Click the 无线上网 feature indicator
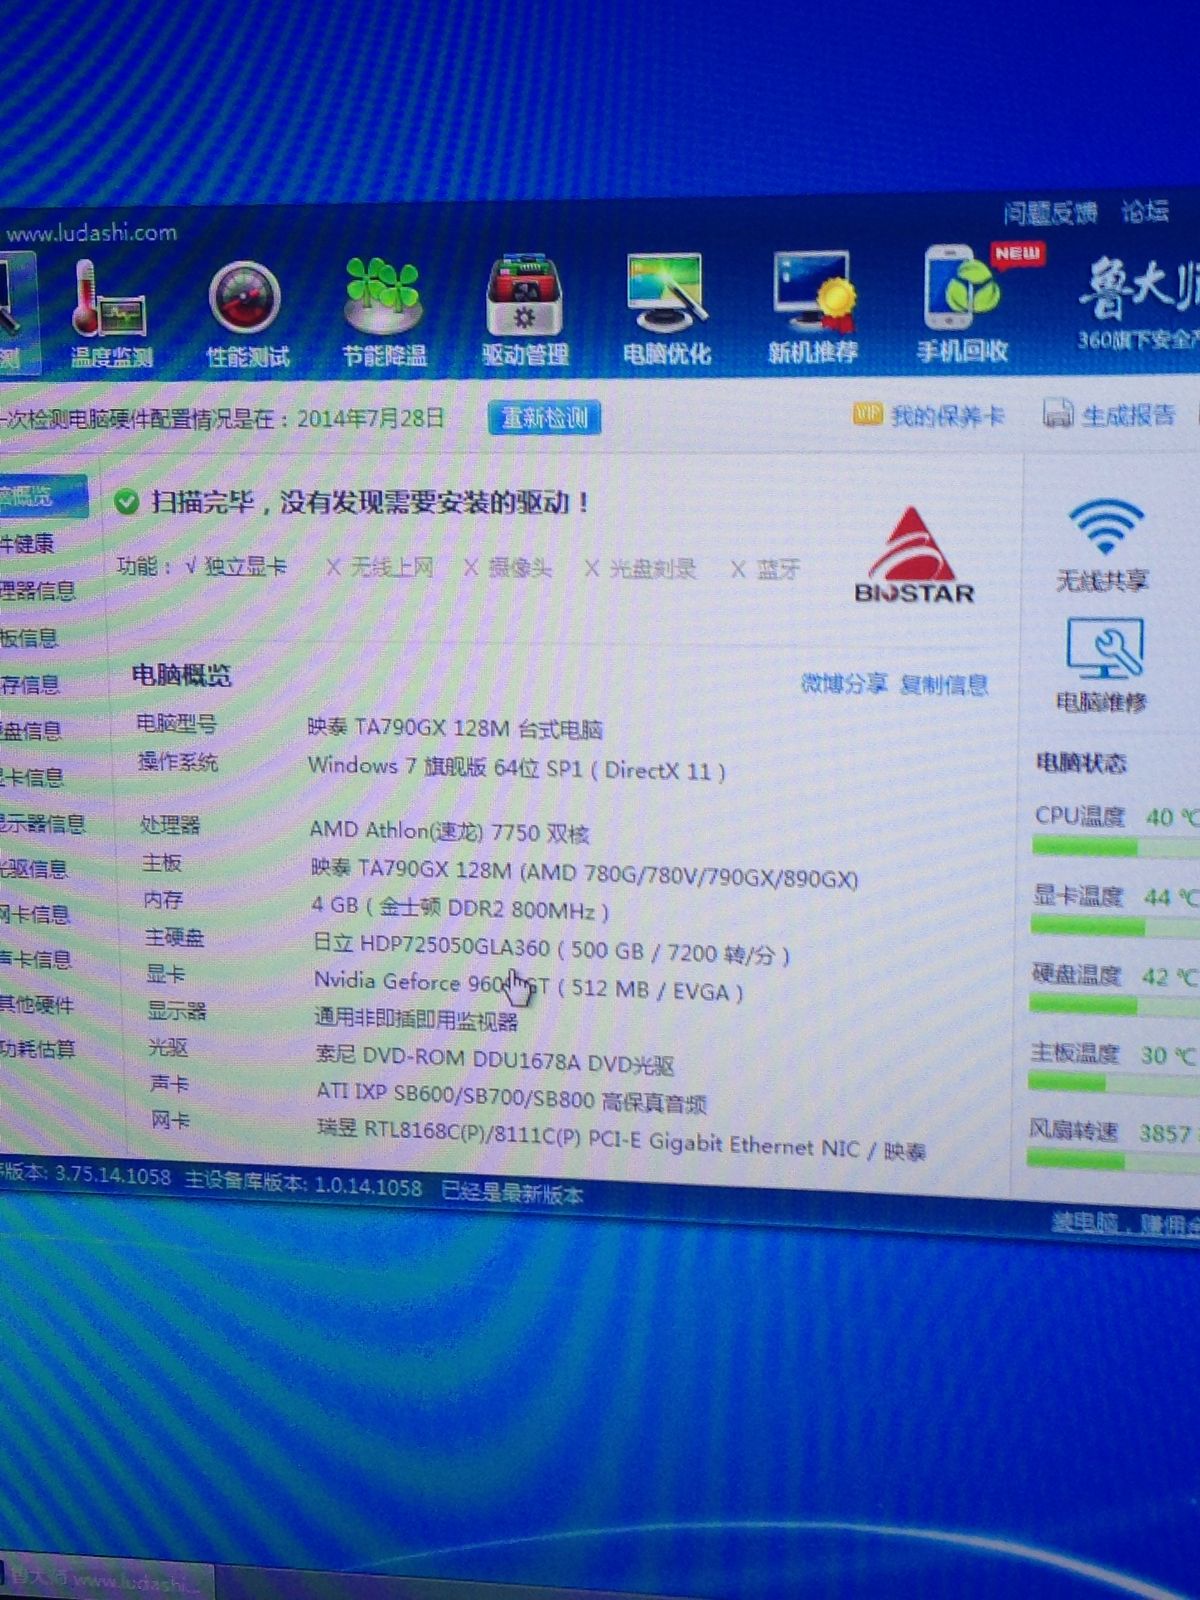Viewport: 1200px width, 1600px height. (381, 567)
